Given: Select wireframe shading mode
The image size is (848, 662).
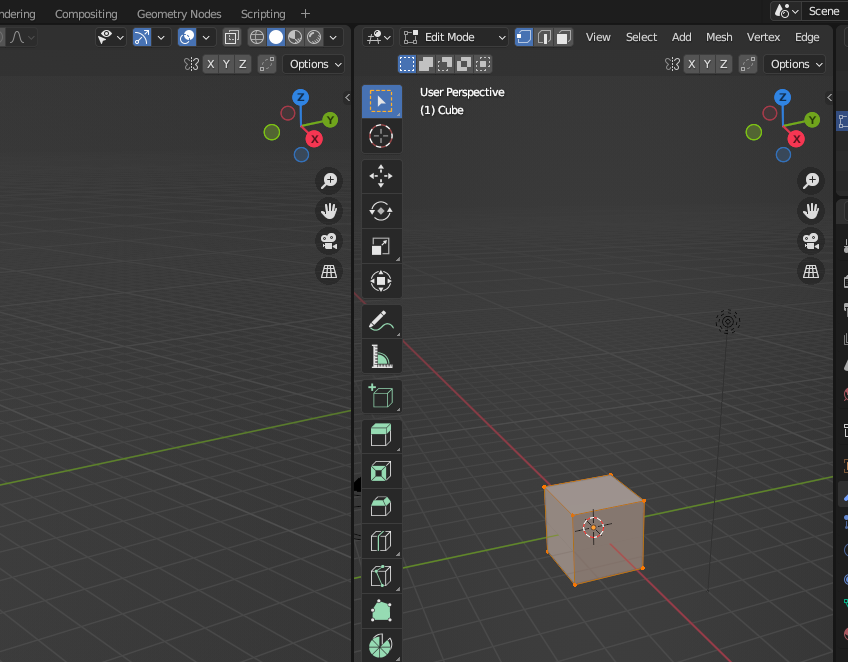Looking at the screenshot, I should tap(257, 37).
